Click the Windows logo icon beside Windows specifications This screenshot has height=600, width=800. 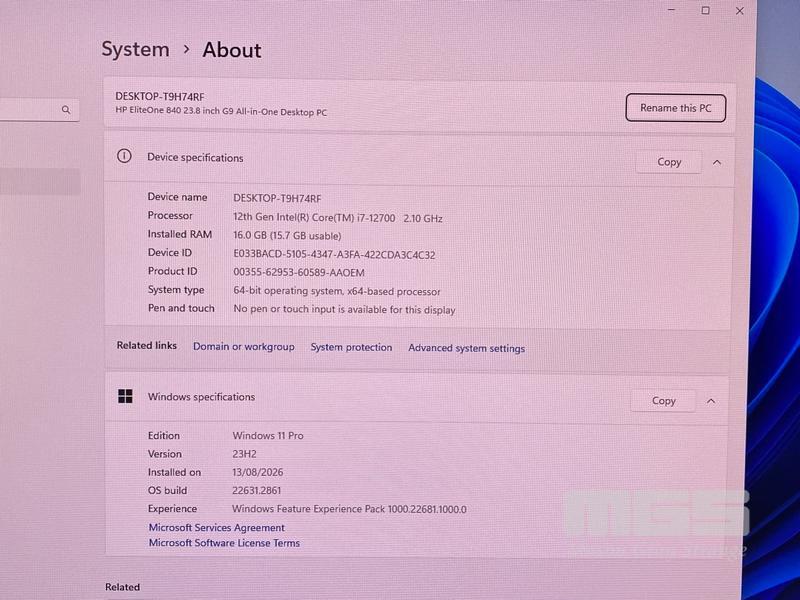(125, 396)
